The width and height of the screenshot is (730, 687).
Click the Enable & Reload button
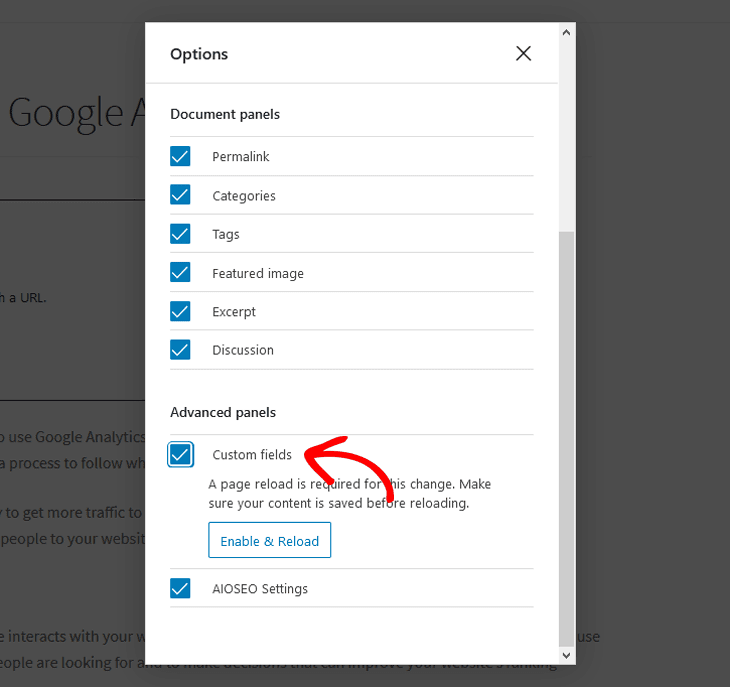[x=270, y=540]
